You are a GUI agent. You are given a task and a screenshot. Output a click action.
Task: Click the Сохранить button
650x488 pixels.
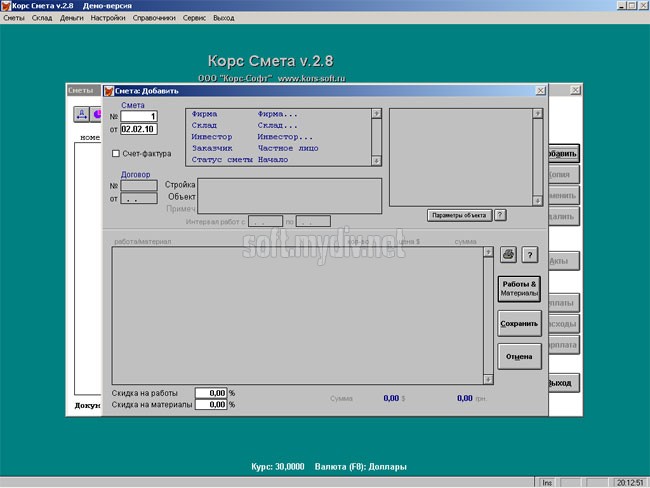point(519,323)
